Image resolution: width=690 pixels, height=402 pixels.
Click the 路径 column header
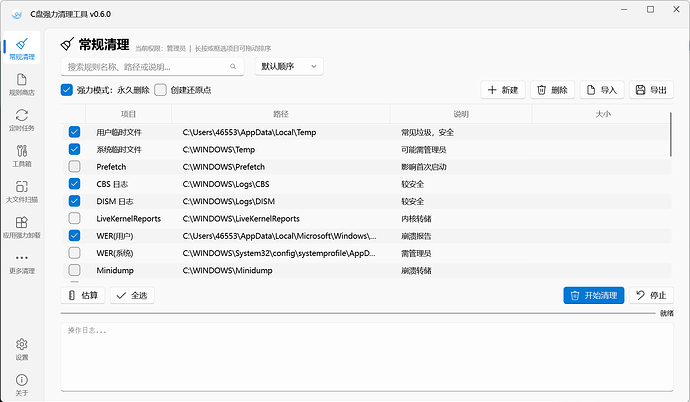coord(281,114)
